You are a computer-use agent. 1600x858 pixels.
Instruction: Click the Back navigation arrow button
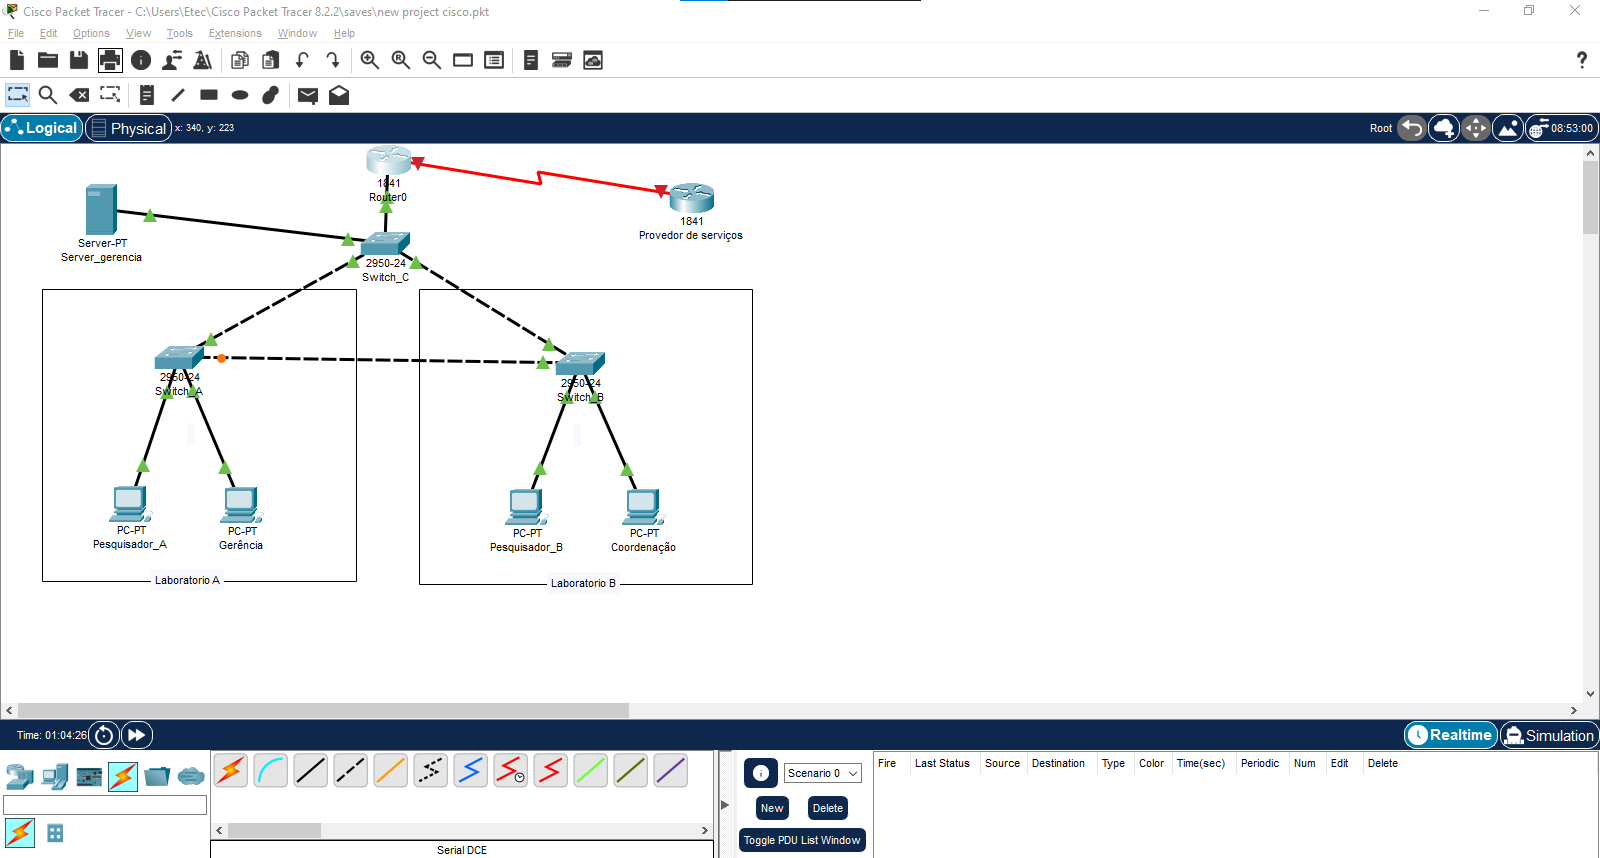[x=1412, y=128]
